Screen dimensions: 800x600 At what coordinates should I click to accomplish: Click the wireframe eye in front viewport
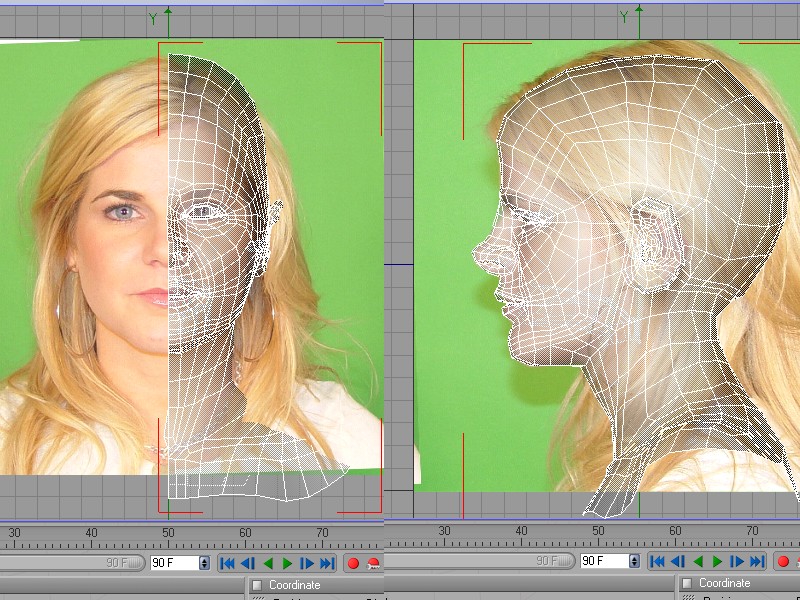[x=204, y=211]
